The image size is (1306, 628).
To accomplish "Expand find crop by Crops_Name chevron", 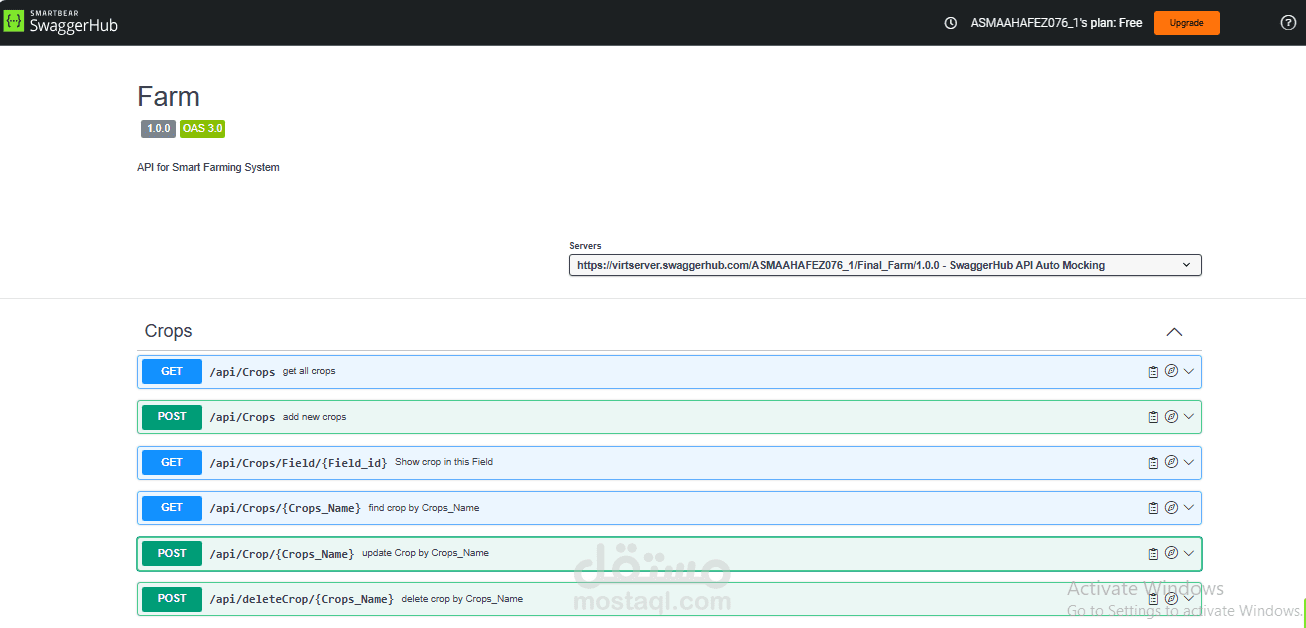I will (1189, 507).
